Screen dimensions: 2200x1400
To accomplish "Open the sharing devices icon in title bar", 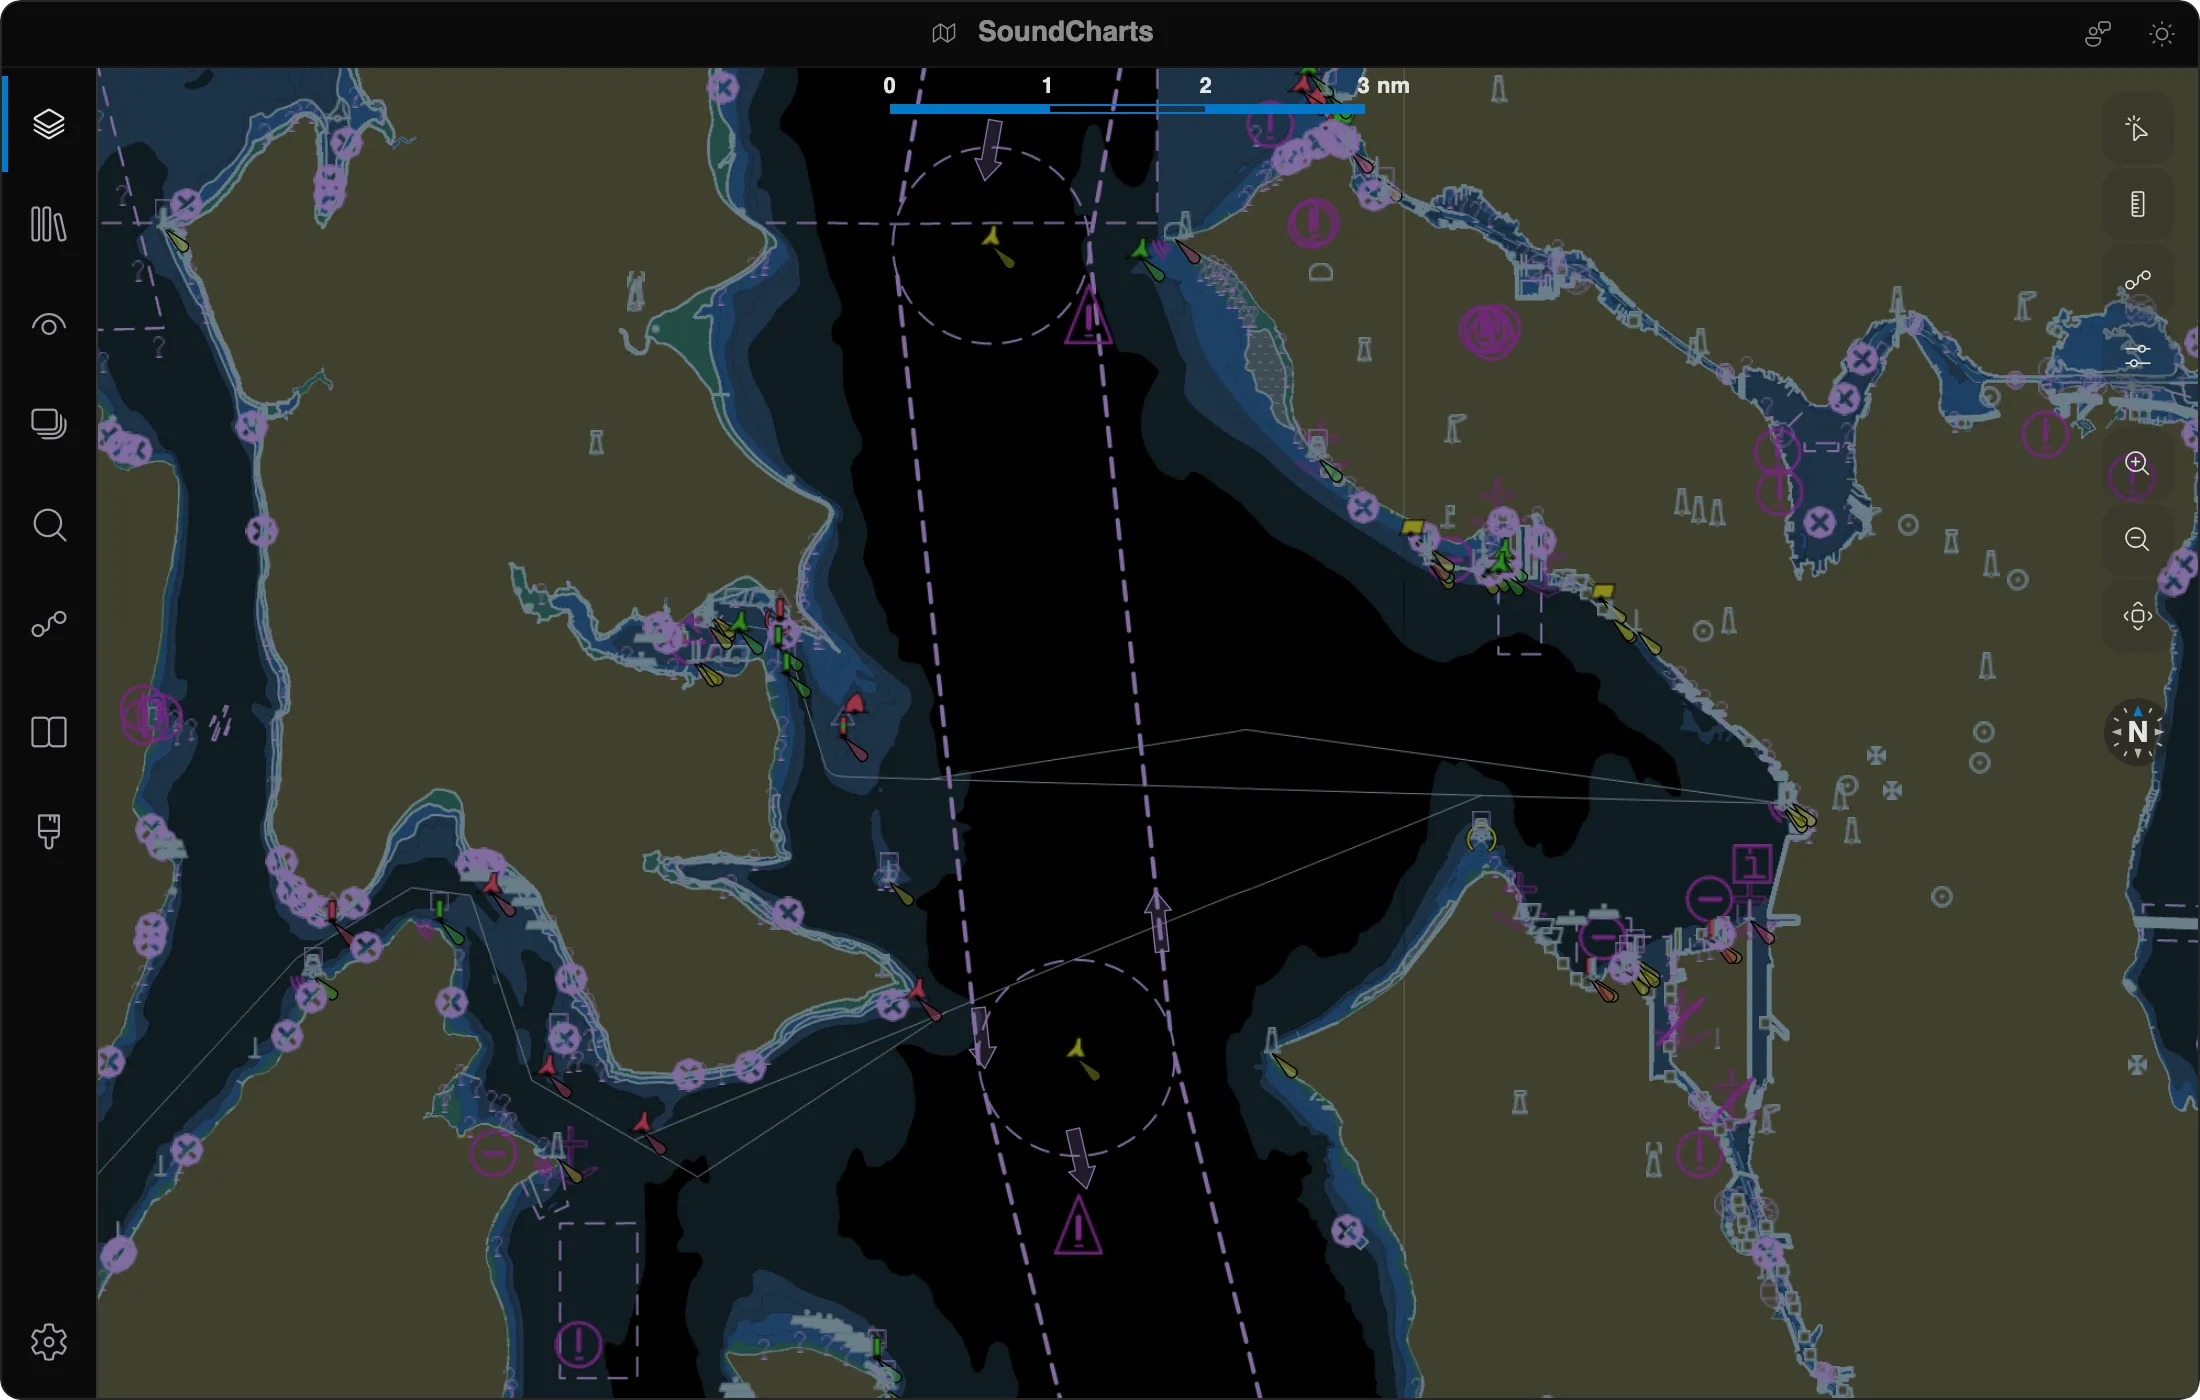I will tap(2098, 34).
